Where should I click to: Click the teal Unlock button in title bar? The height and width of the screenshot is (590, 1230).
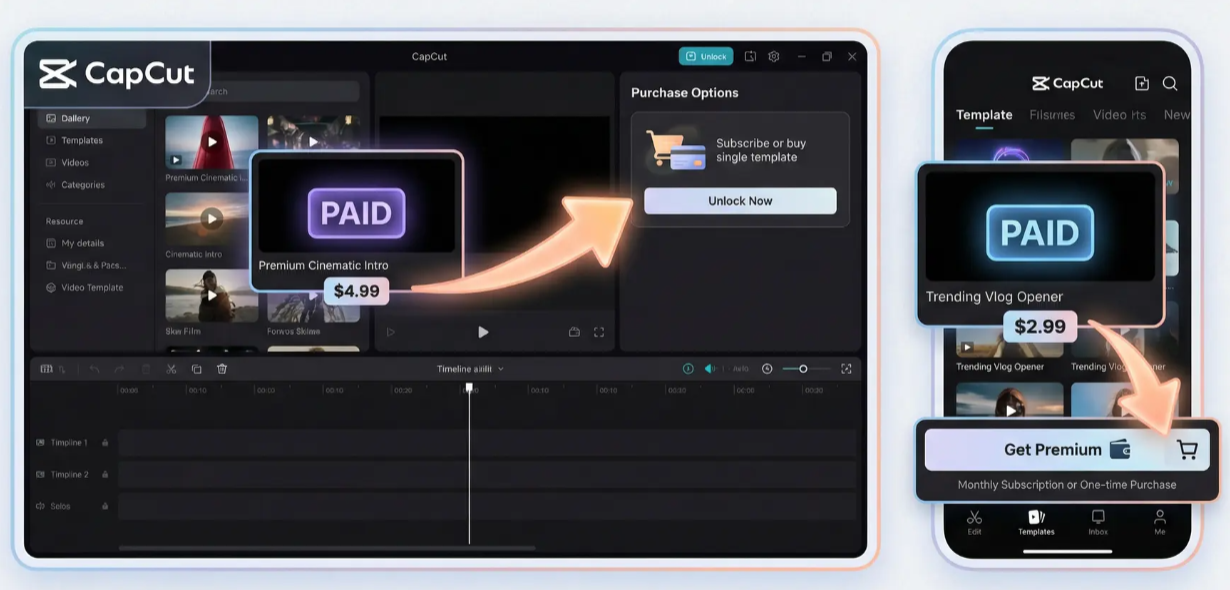coord(706,57)
